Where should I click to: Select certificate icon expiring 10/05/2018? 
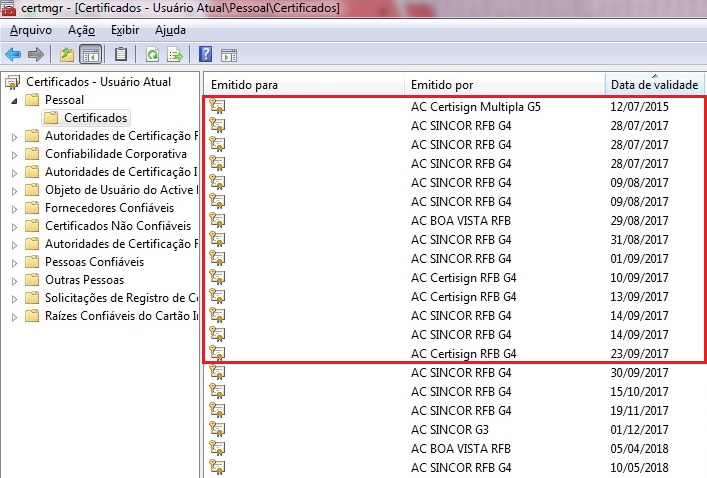pos(217,467)
